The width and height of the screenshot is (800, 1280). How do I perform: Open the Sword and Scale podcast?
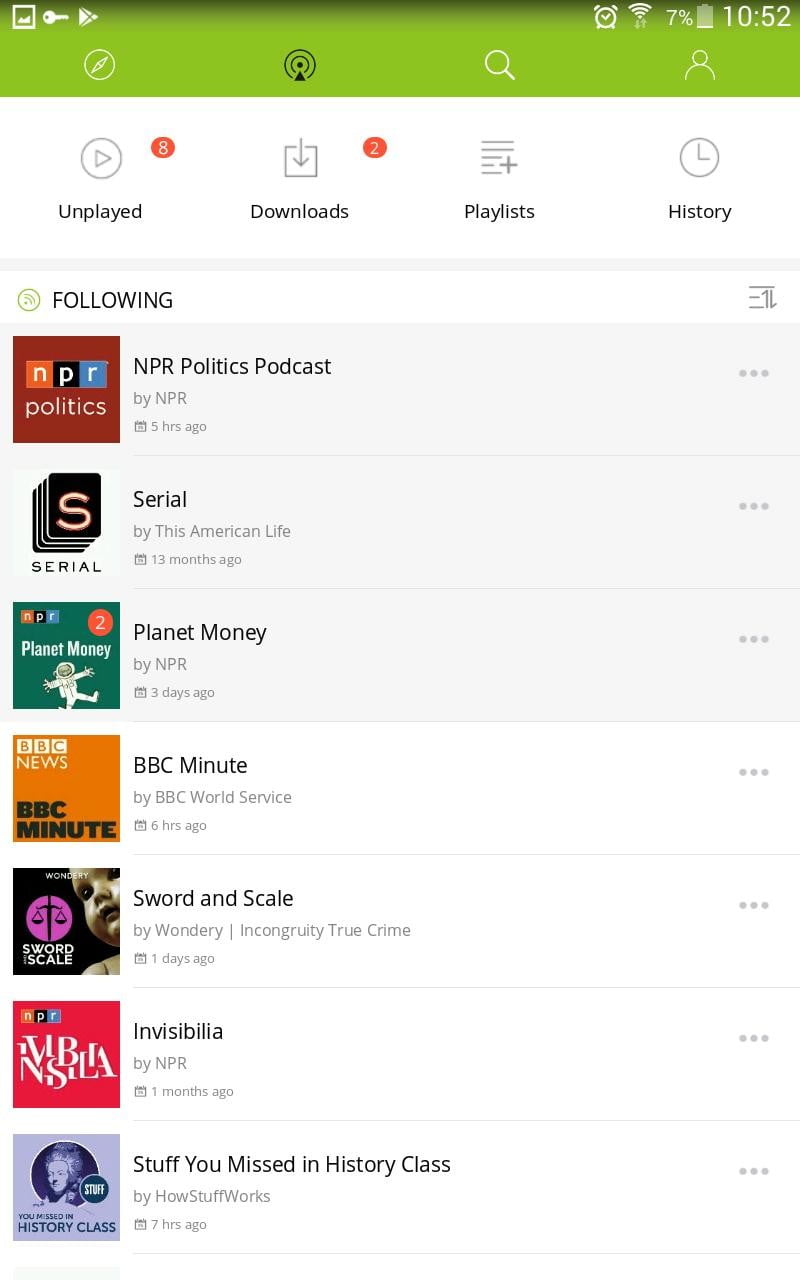[x=213, y=898]
